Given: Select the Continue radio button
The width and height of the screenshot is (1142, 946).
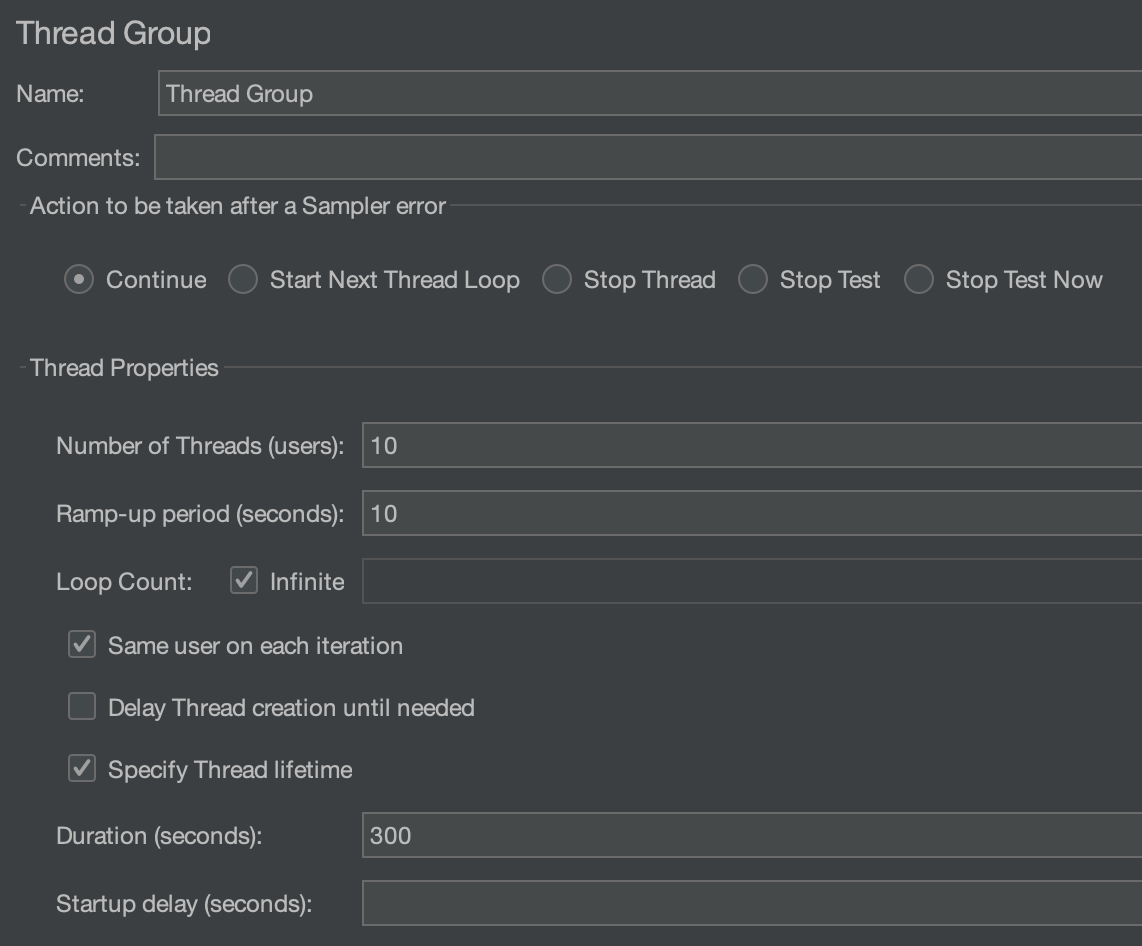Looking at the screenshot, I should point(79,280).
